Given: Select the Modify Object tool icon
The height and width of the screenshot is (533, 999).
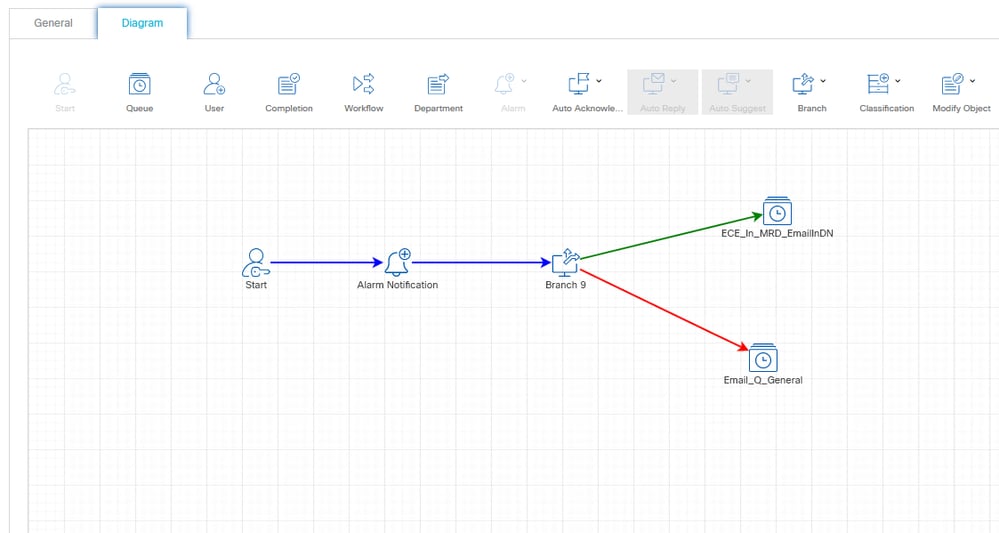Looking at the screenshot, I should [x=952, y=84].
